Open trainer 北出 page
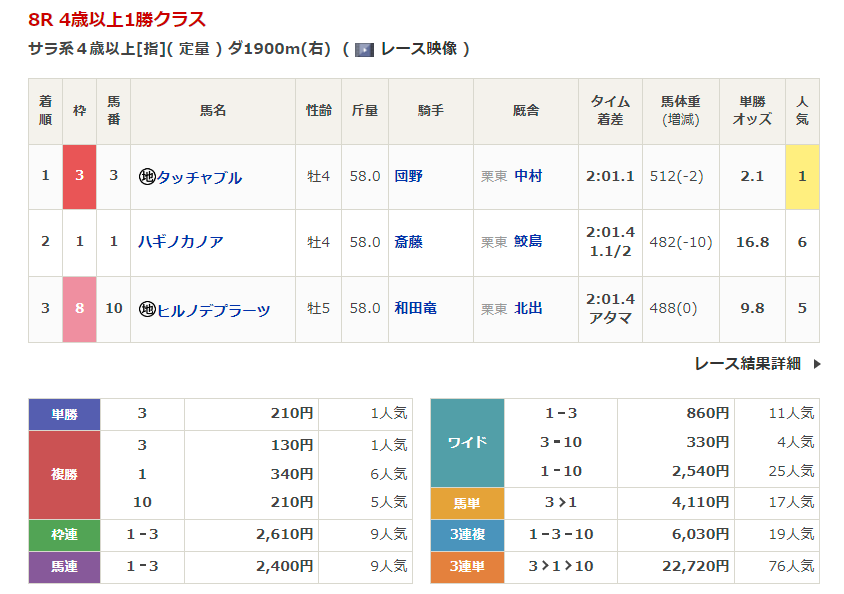This screenshot has height=594, width=844. [x=528, y=309]
